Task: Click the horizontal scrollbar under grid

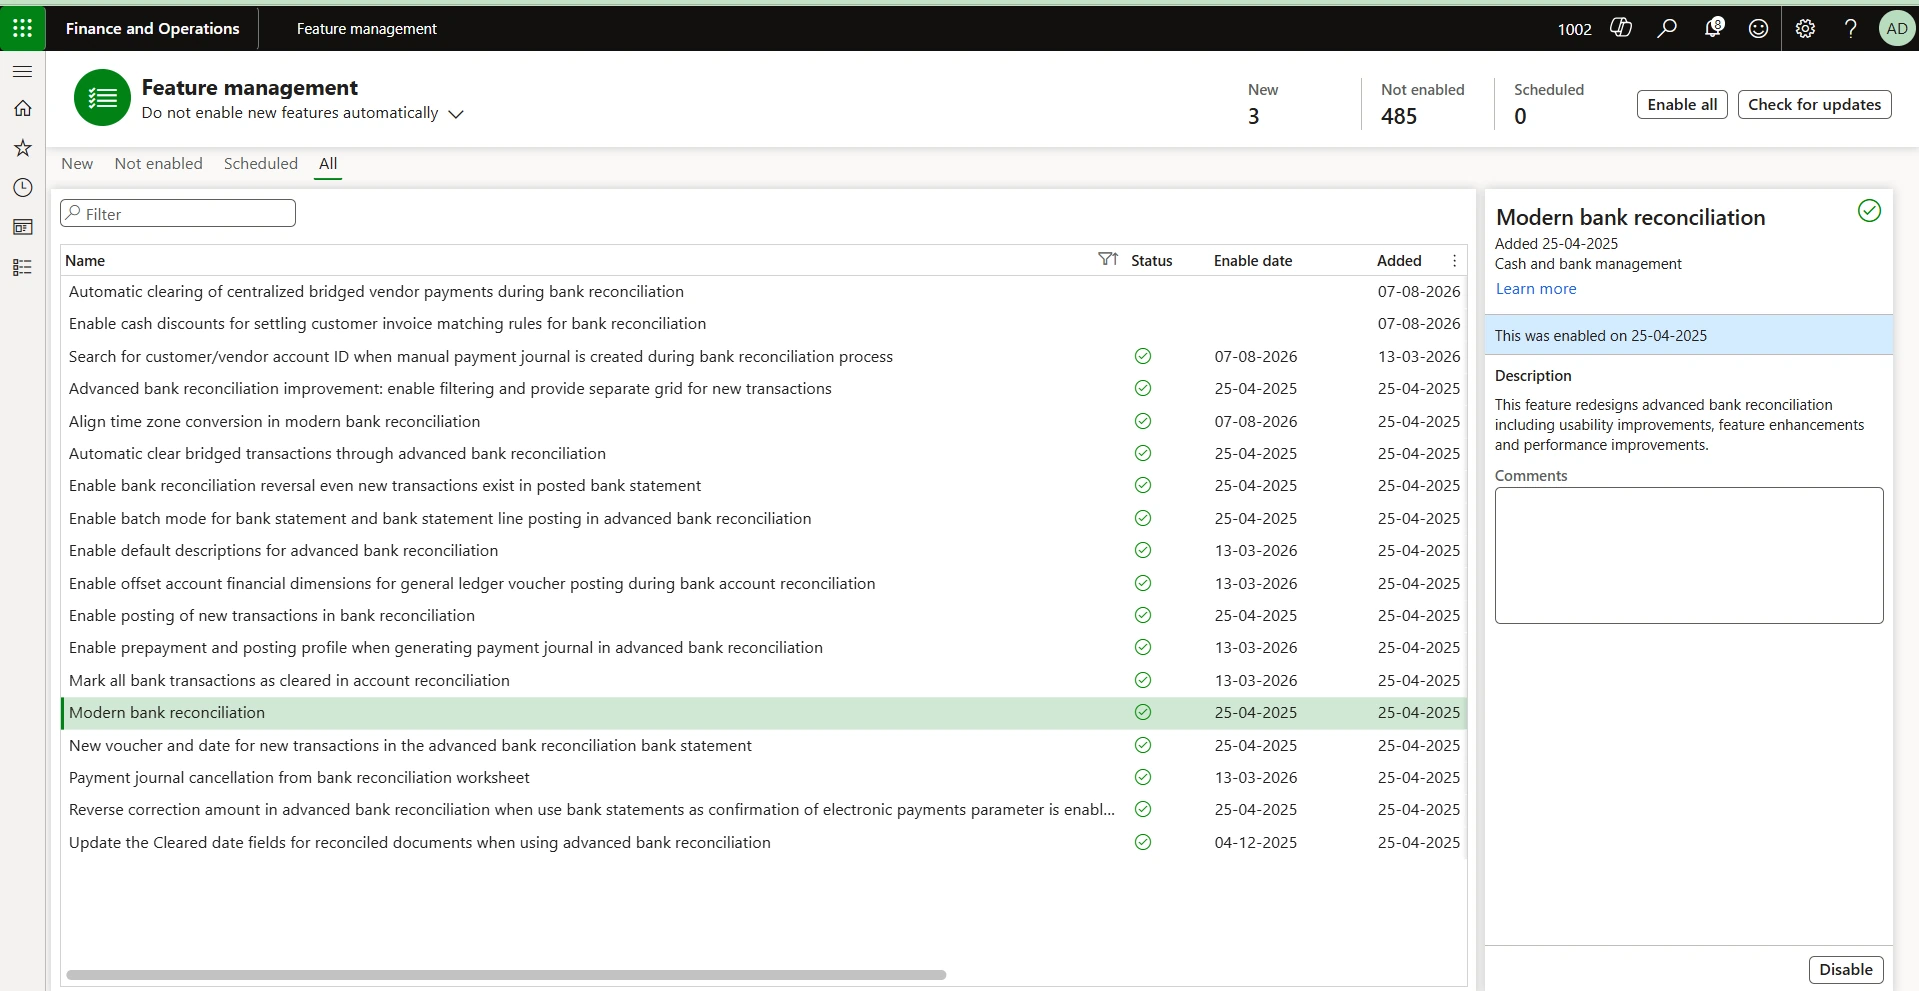Action: coord(506,974)
